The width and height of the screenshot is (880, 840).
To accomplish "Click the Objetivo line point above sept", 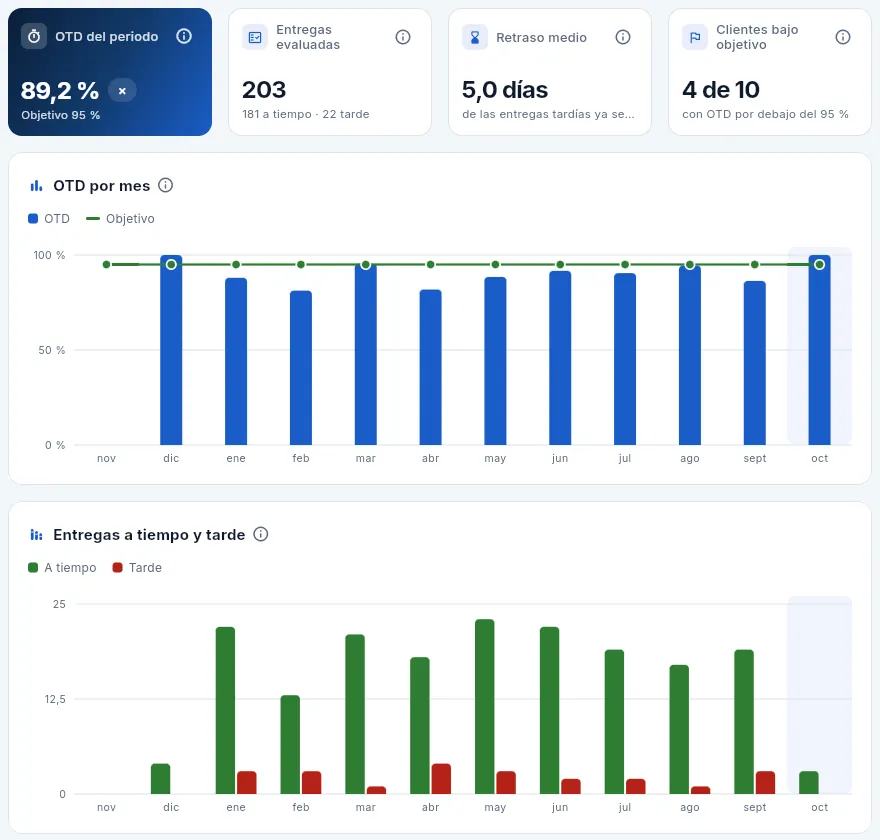I will point(755,264).
